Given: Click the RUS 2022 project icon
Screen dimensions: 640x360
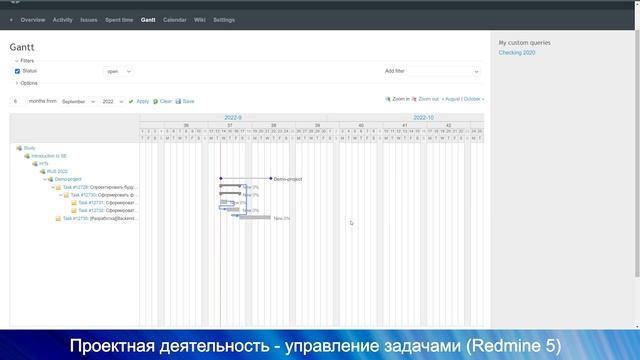Looking at the screenshot, I should (42, 171).
